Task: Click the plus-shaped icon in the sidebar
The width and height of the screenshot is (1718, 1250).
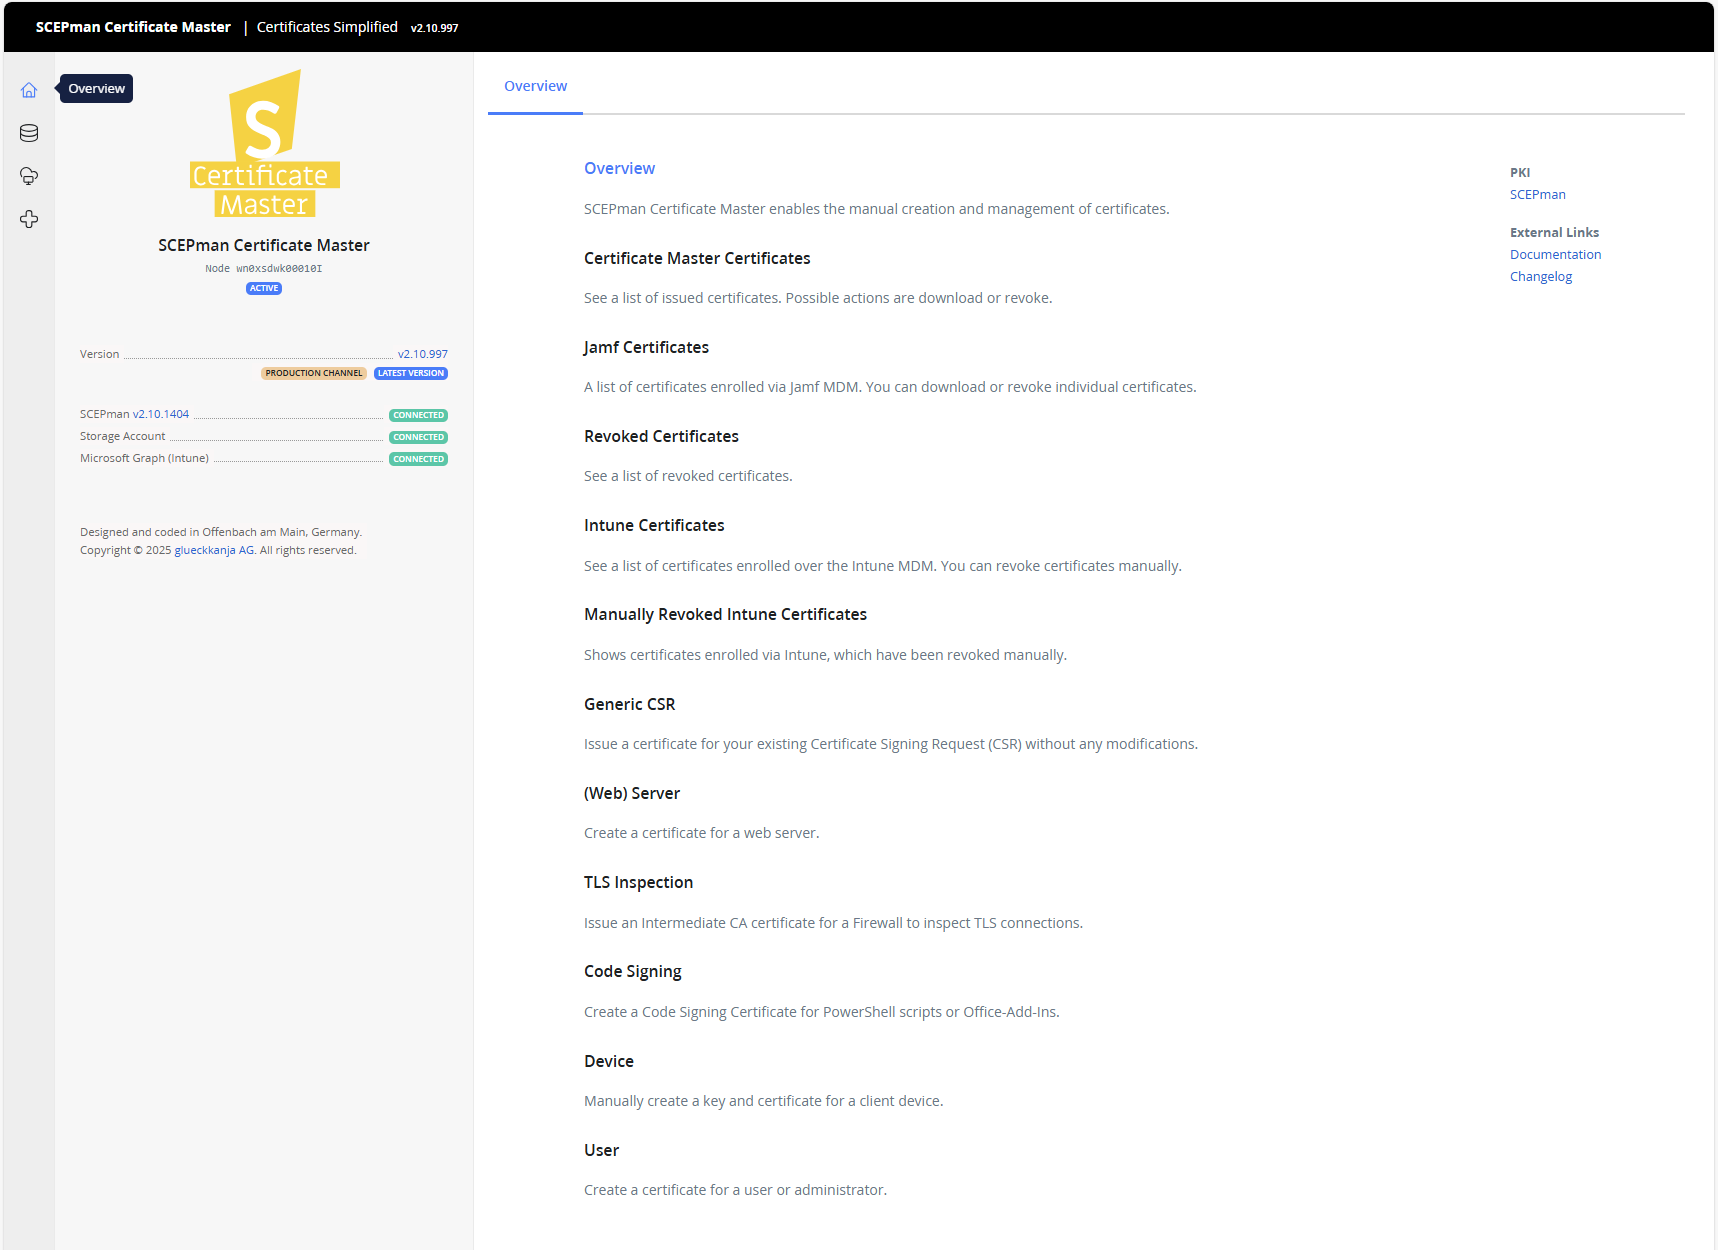Action: pyautogui.click(x=29, y=219)
